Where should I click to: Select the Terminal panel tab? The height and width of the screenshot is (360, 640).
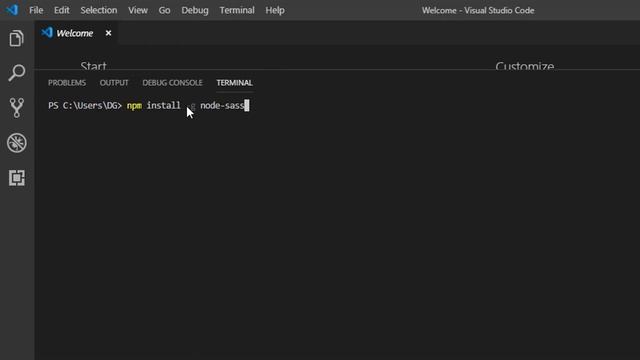click(x=234, y=83)
